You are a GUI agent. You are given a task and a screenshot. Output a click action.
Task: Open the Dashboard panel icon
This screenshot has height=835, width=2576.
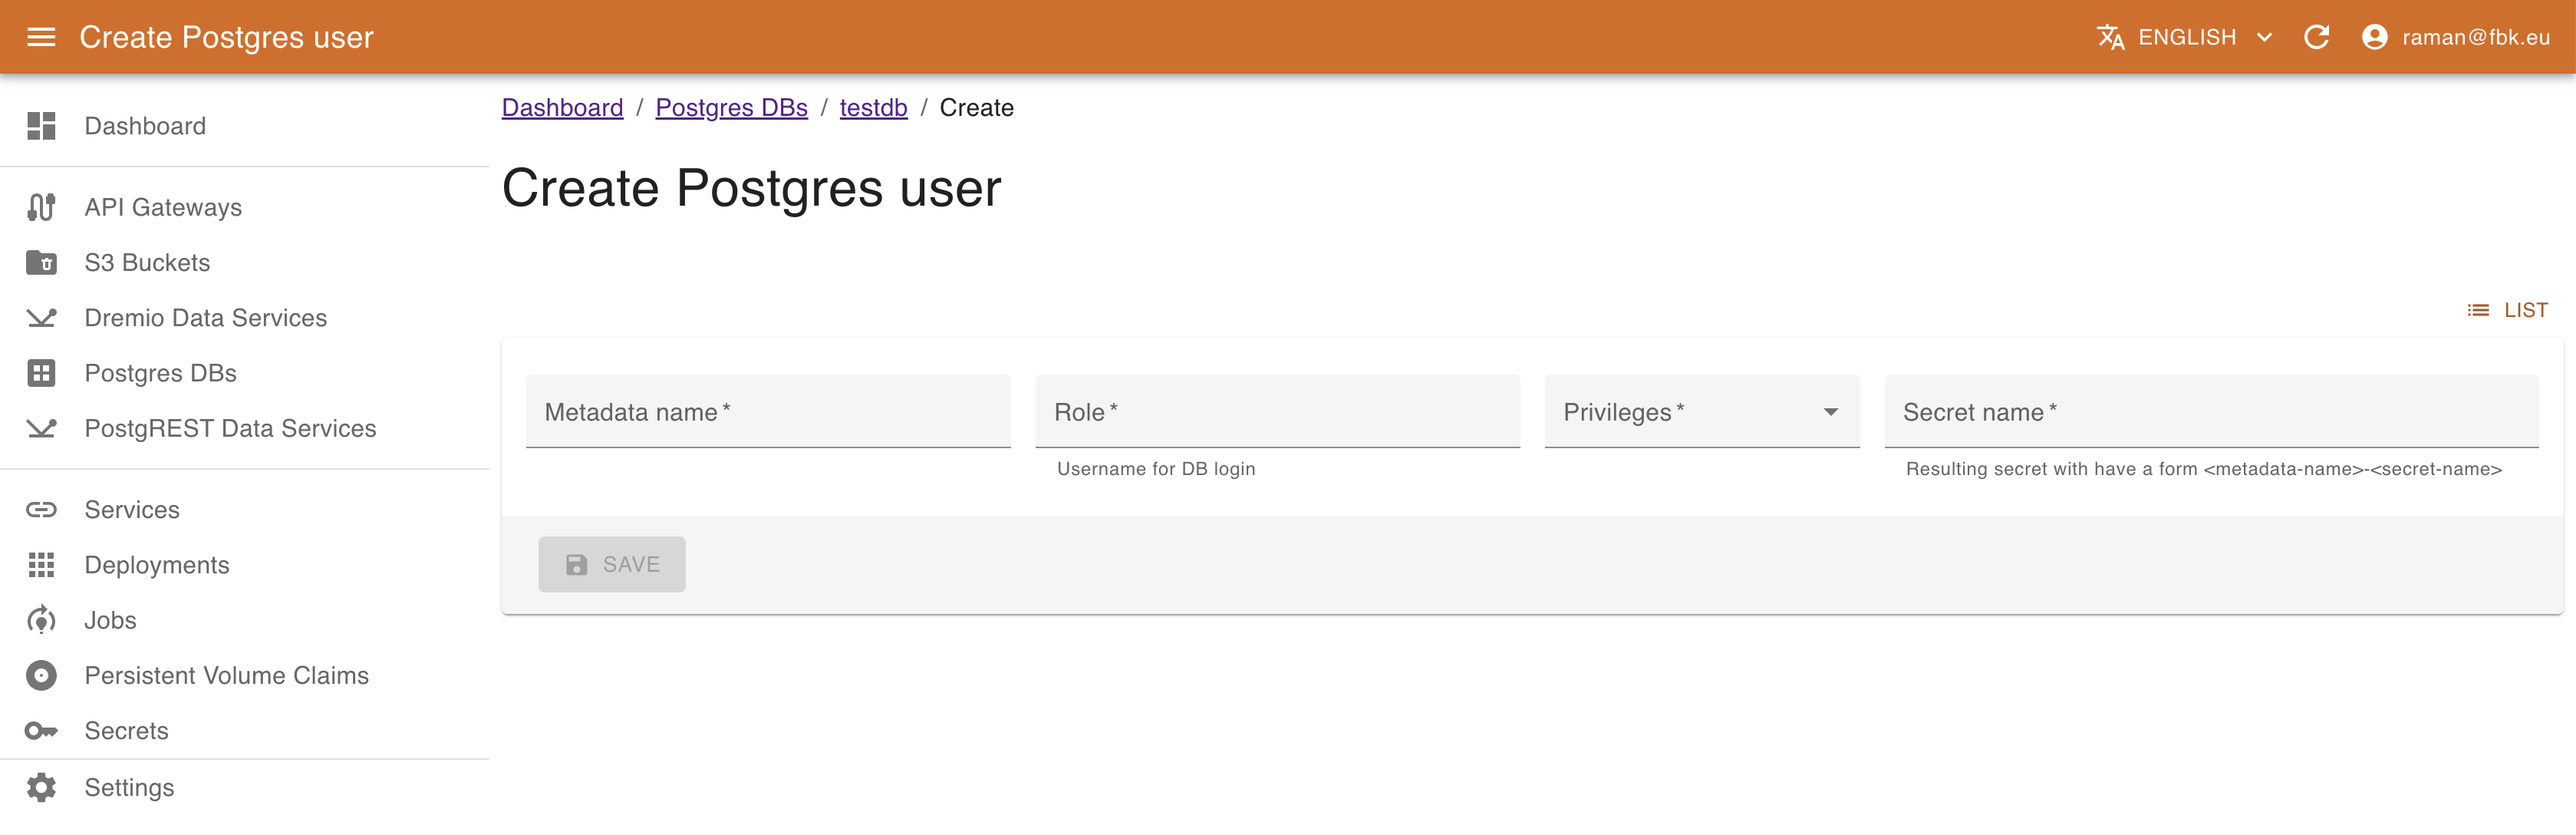[41, 125]
